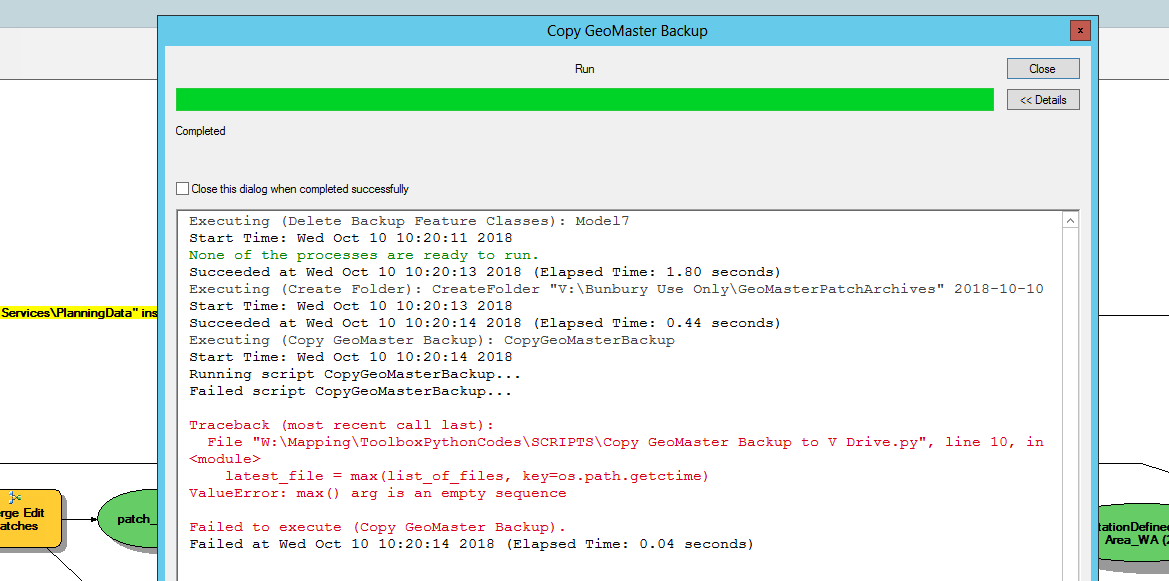Enable 'Close this dialog when completed successfully' checkbox
1169x581 pixels.
click(x=183, y=189)
